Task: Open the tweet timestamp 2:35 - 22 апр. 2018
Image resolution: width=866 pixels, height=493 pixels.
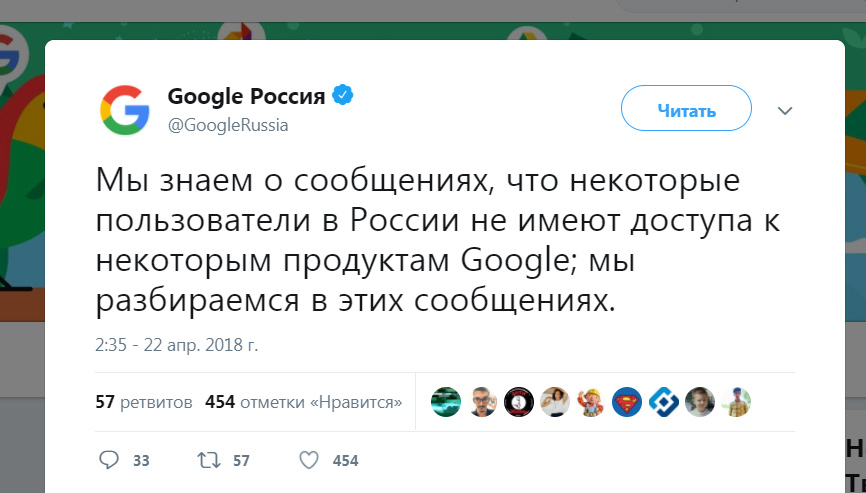Action: (x=178, y=345)
